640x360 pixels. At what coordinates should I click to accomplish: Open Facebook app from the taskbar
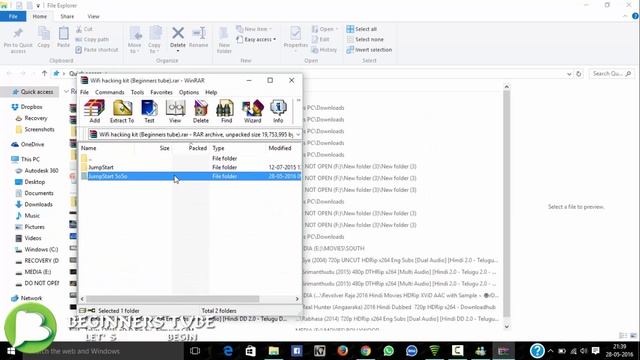[x=297, y=351]
